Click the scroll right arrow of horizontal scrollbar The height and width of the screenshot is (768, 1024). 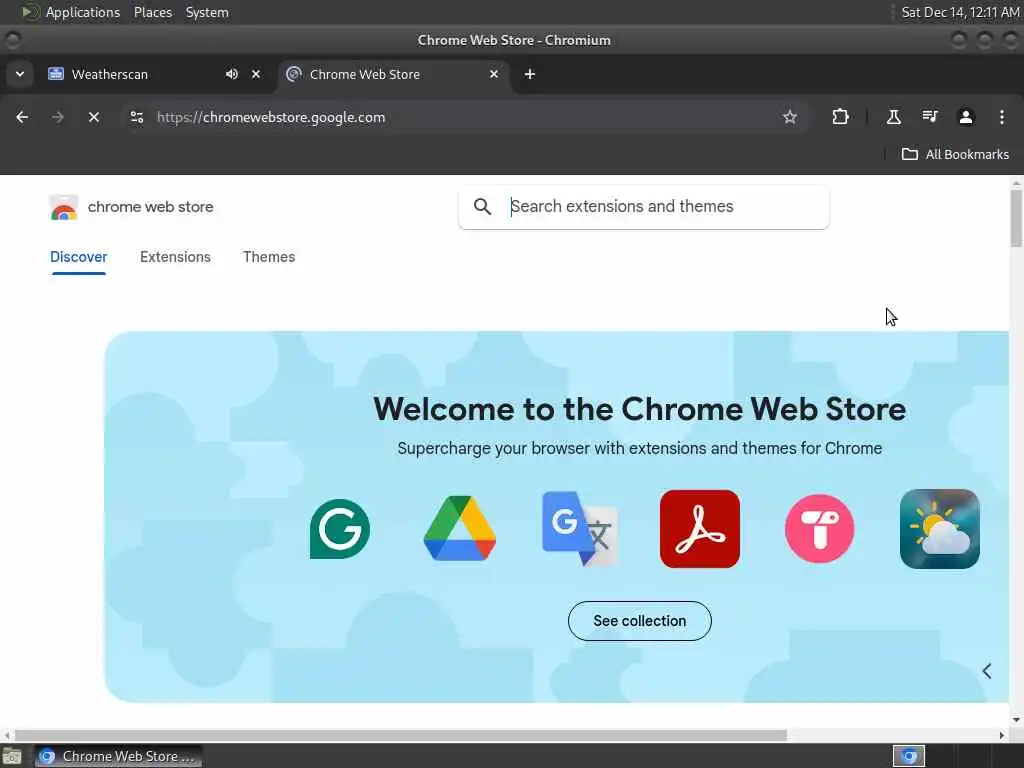1002,735
